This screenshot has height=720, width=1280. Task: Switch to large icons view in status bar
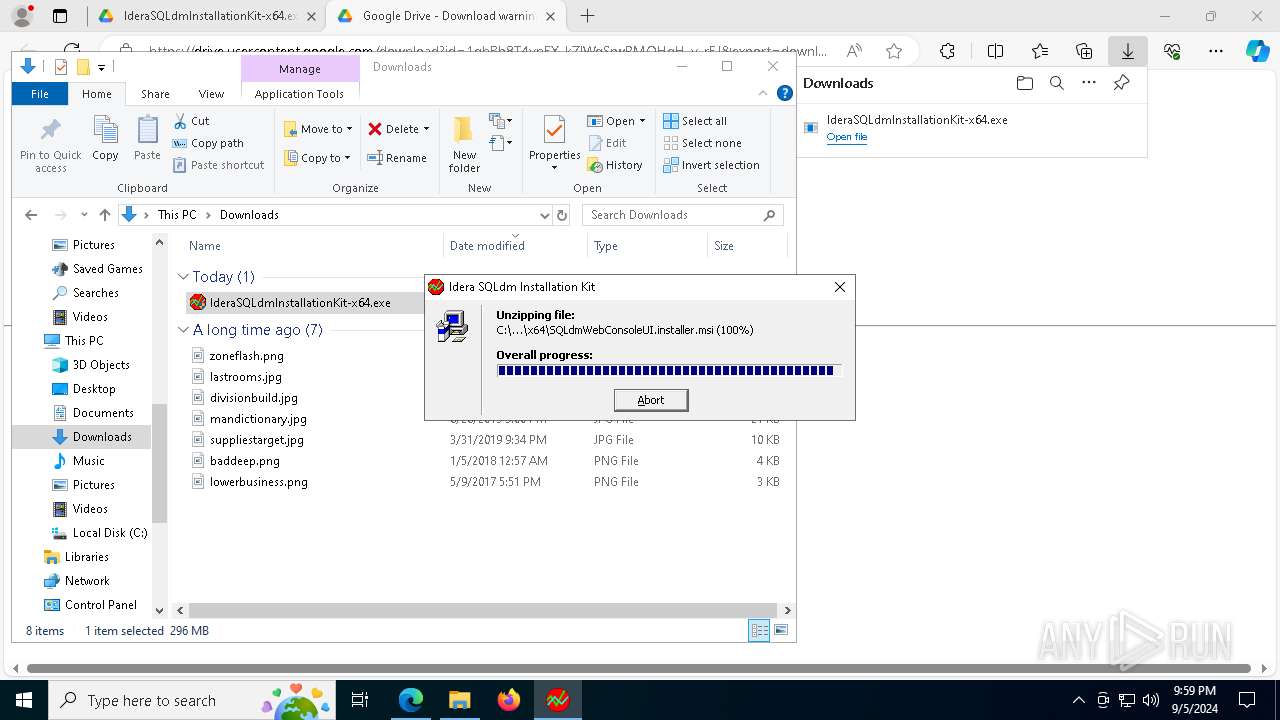click(781, 631)
